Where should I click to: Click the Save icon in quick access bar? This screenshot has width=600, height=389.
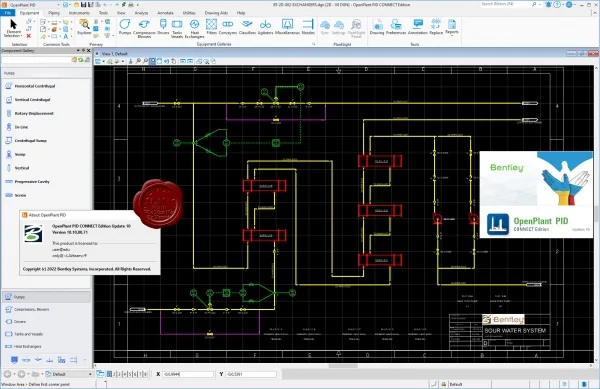click(83, 5)
